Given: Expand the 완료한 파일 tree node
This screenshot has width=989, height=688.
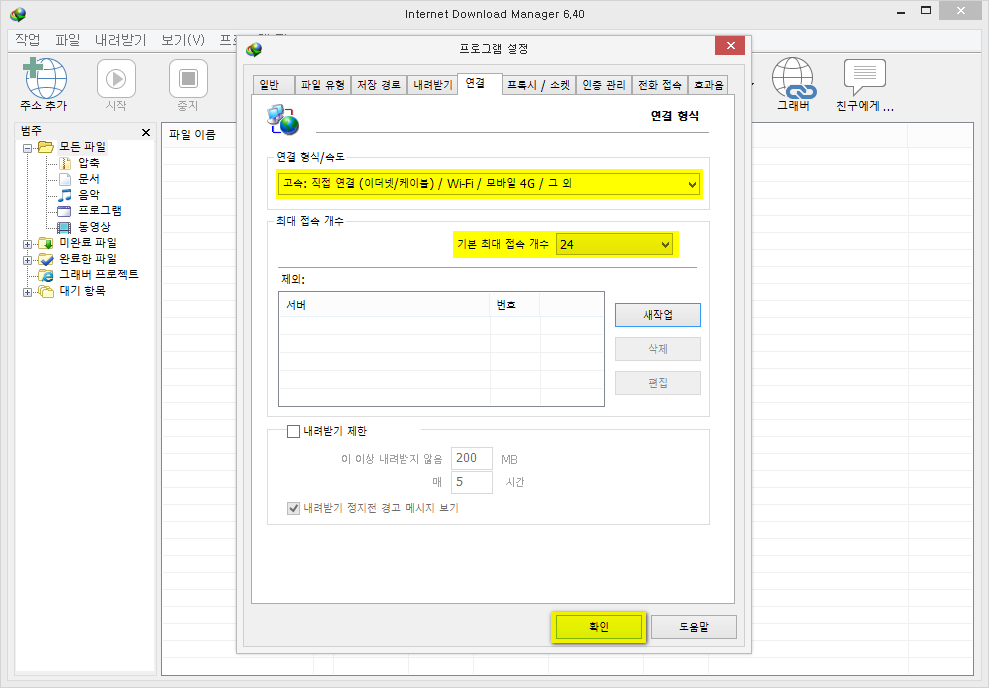Looking at the screenshot, I should tap(27, 260).
